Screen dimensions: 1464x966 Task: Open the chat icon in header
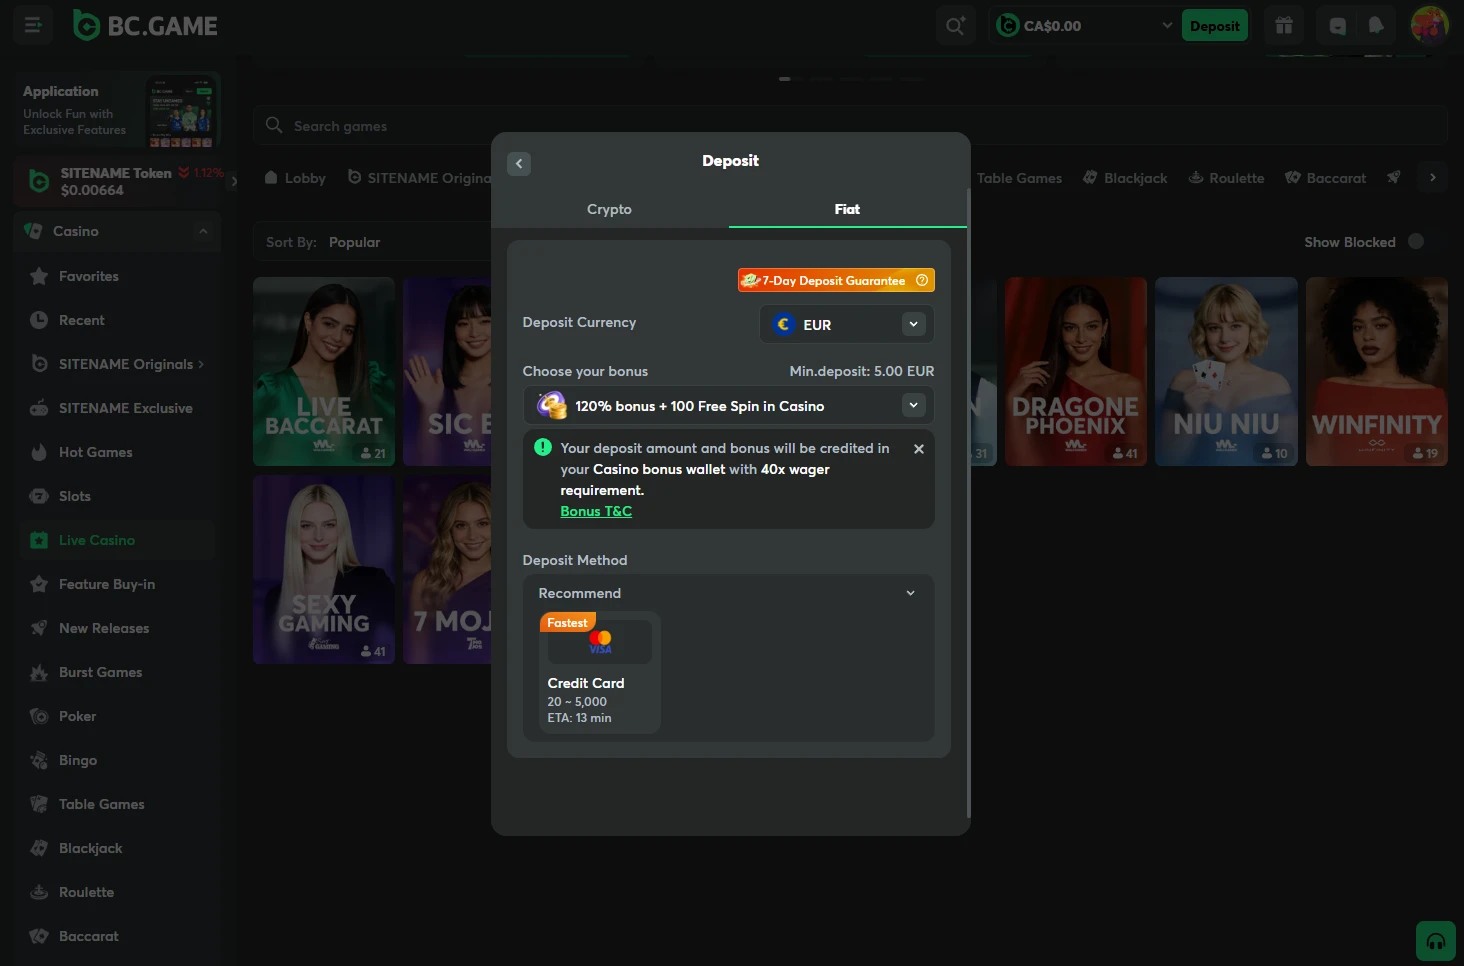pyautogui.click(x=1337, y=26)
